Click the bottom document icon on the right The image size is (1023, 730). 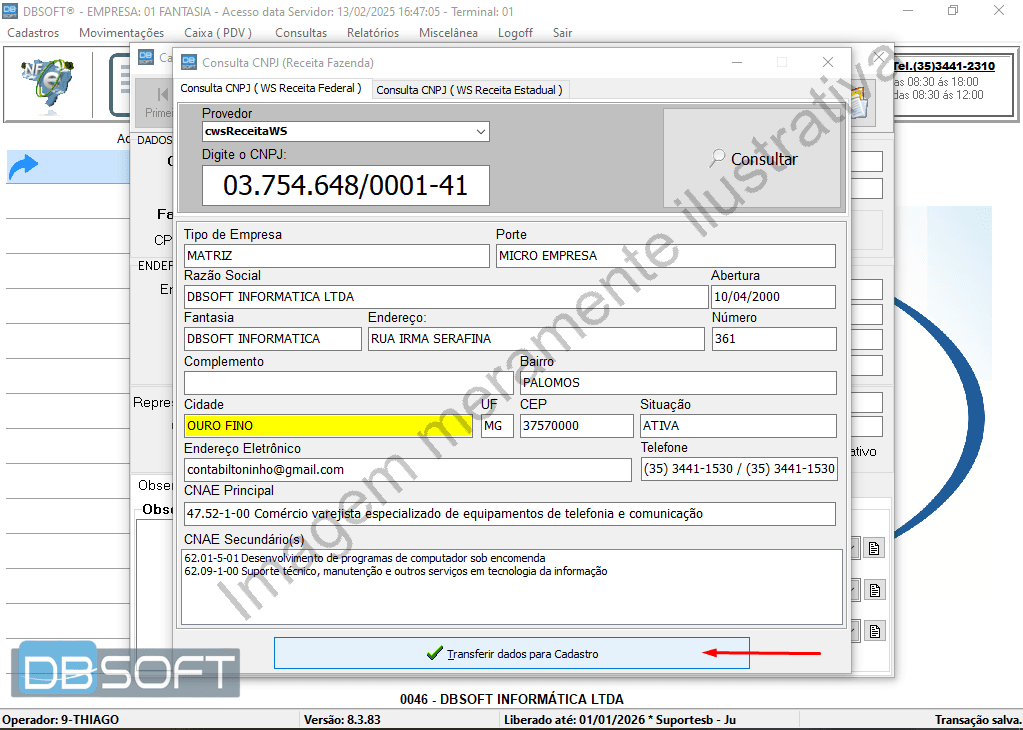click(874, 631)
